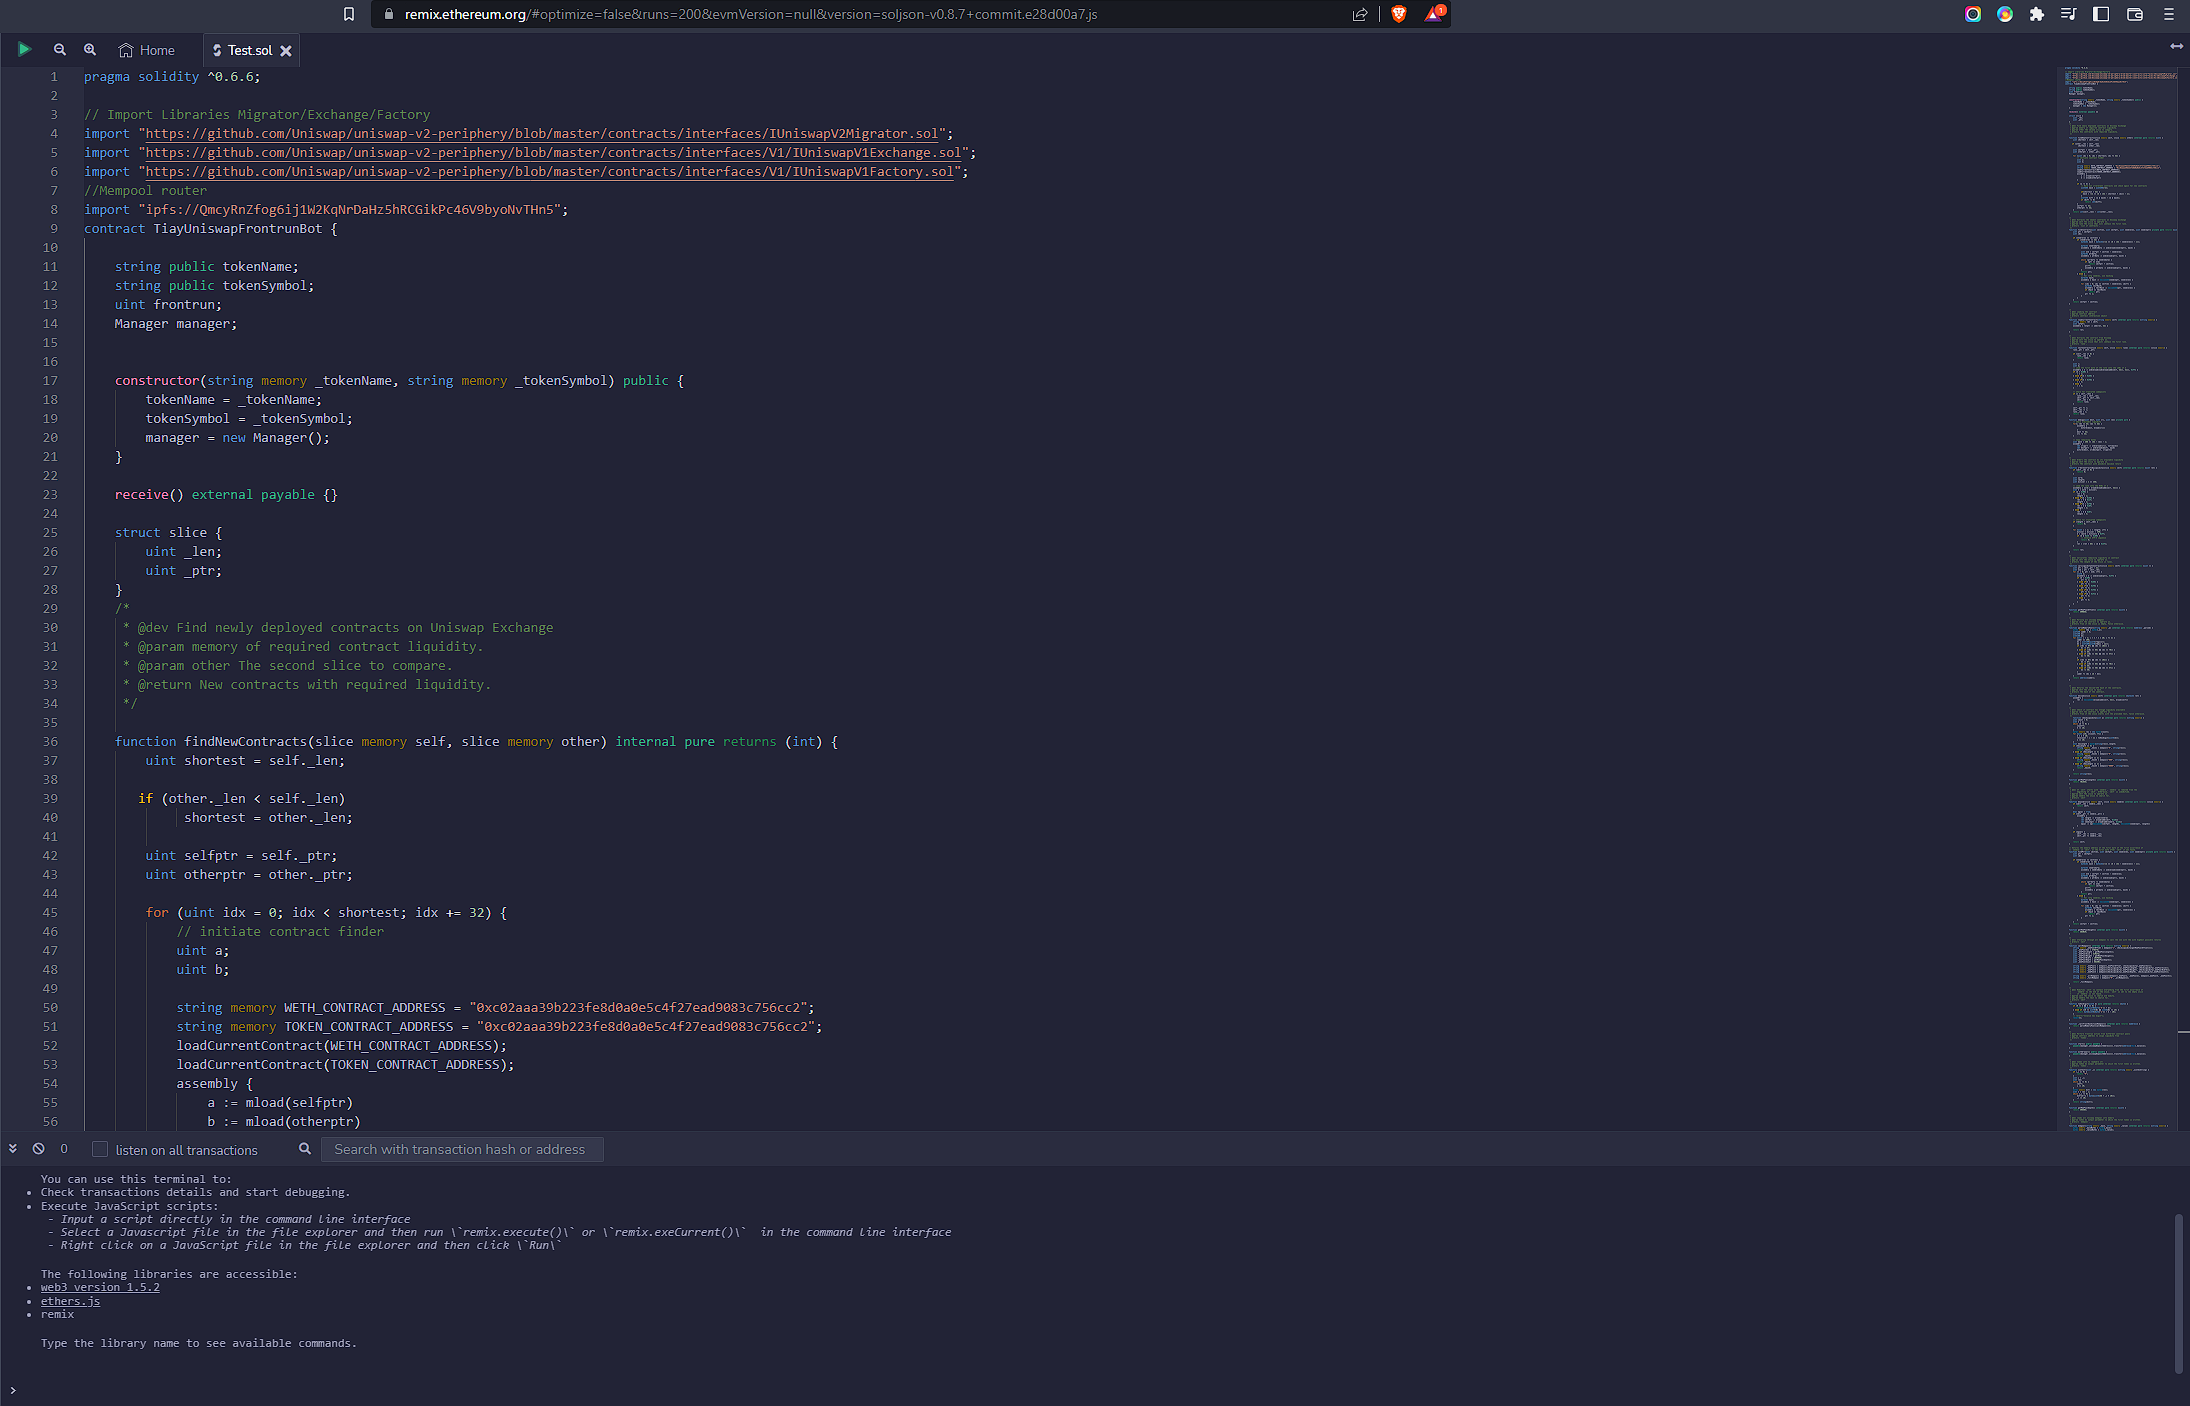Click the zoom out magnifier icon
The width and height of the screenshot is (2190, 1406).
[60, 49]
